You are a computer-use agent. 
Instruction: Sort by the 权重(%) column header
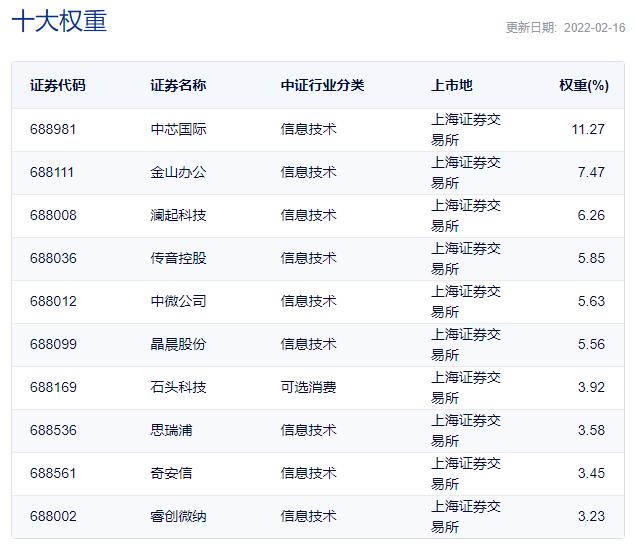coord(583,86)
